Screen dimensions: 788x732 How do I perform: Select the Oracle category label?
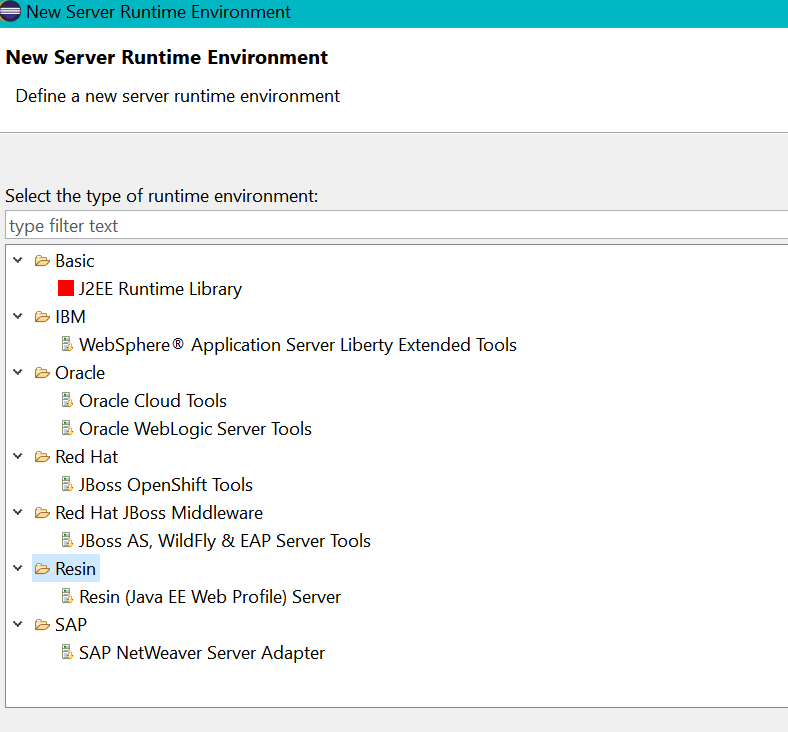[80, 373]
